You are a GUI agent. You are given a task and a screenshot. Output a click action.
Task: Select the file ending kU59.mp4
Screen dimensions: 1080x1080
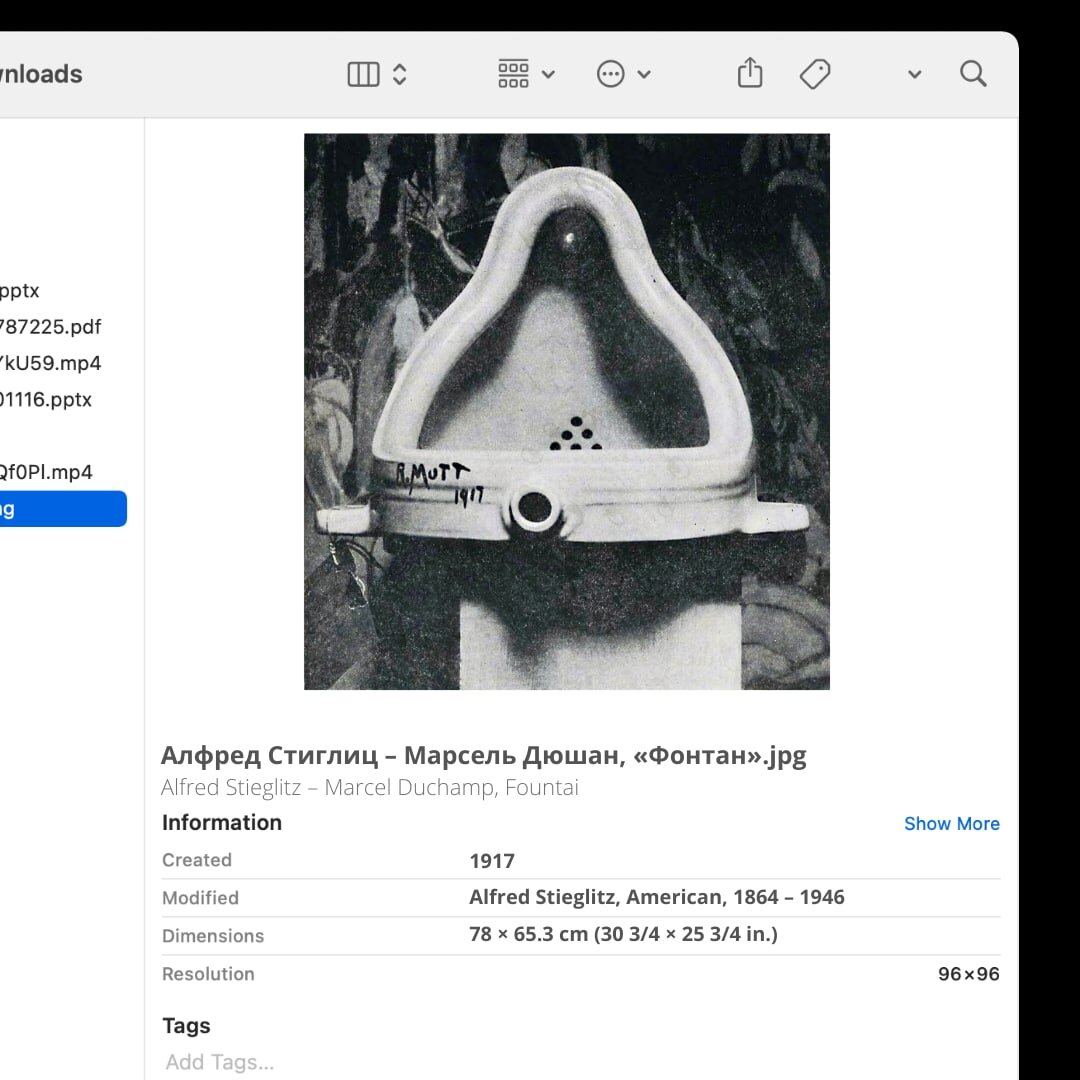pos(50,363)
